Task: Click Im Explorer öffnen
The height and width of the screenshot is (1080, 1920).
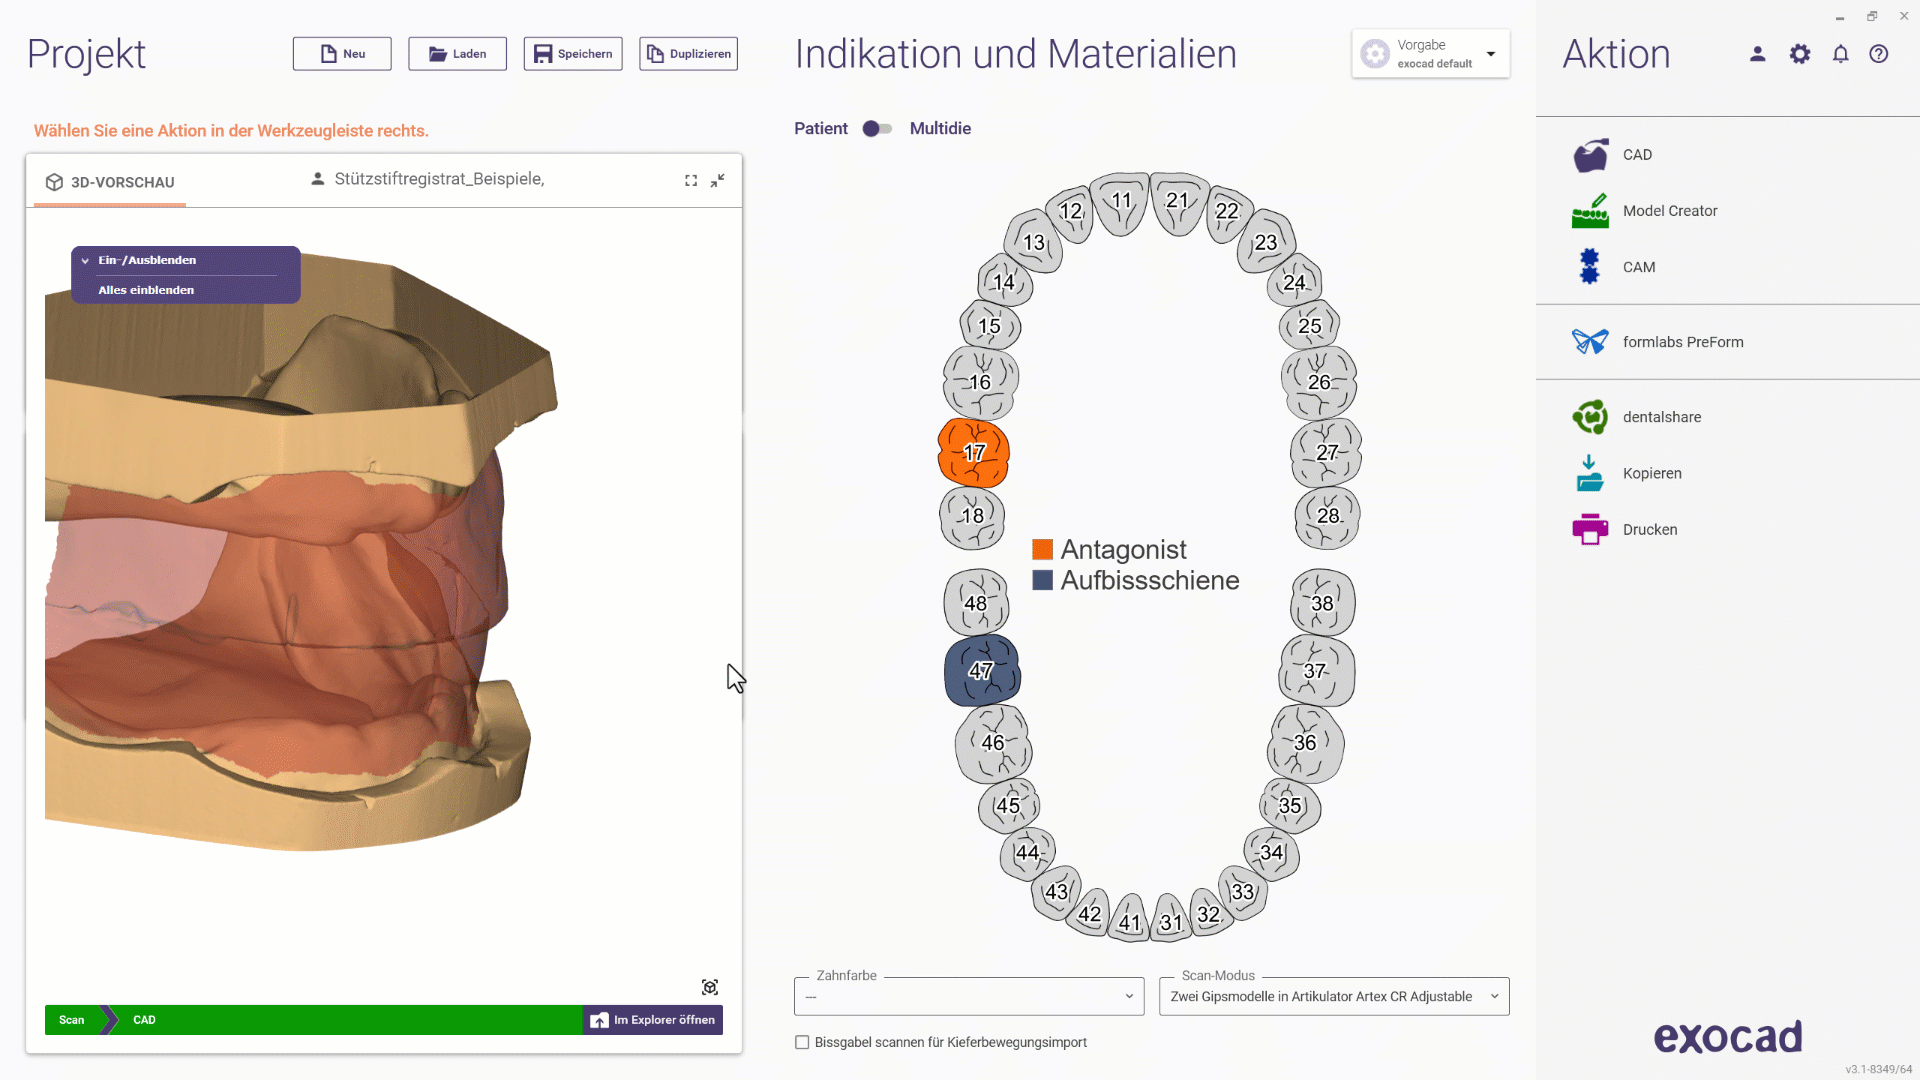Action: tap(653, 1020)
